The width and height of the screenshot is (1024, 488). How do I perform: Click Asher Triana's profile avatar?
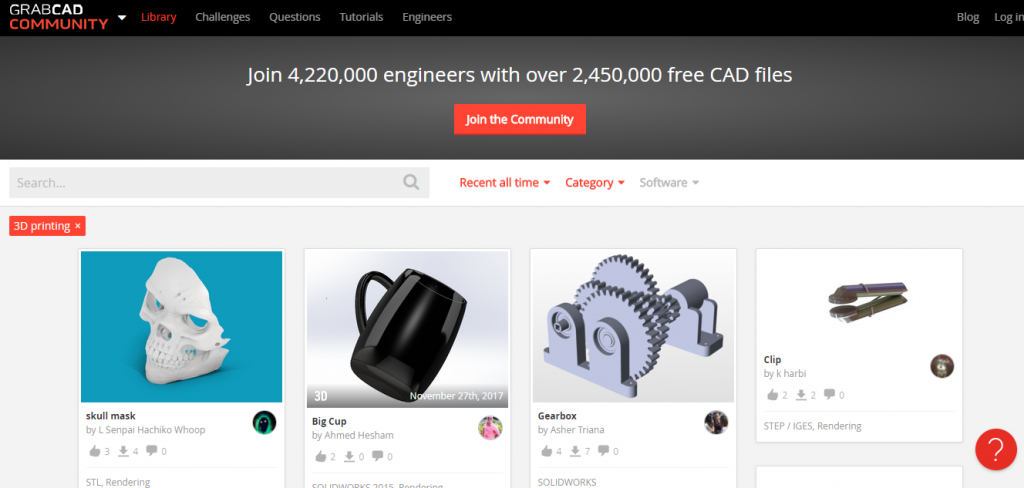click(716, 423)
